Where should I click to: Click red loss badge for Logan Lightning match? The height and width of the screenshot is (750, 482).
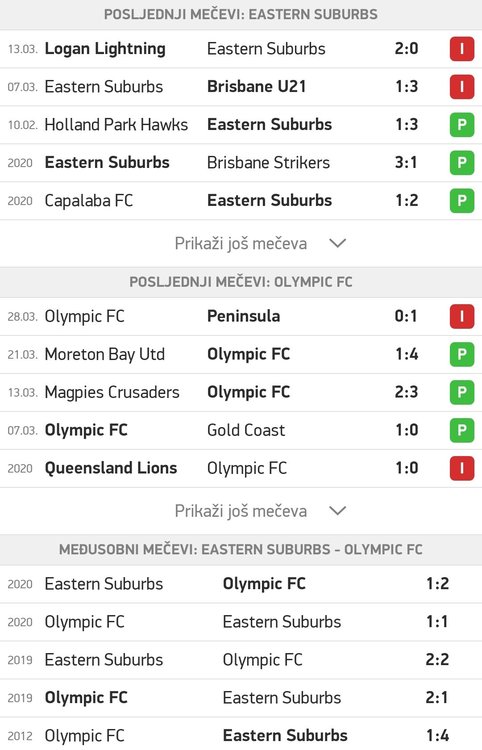tap(461, 49)
